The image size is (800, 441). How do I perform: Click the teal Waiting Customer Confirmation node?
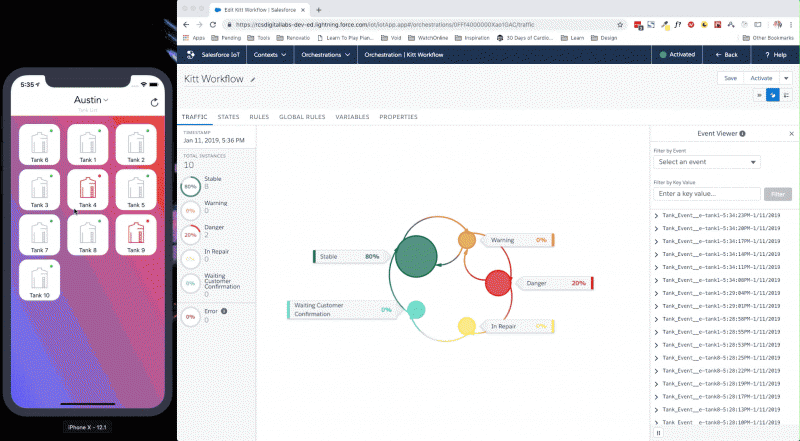point(416,310)
